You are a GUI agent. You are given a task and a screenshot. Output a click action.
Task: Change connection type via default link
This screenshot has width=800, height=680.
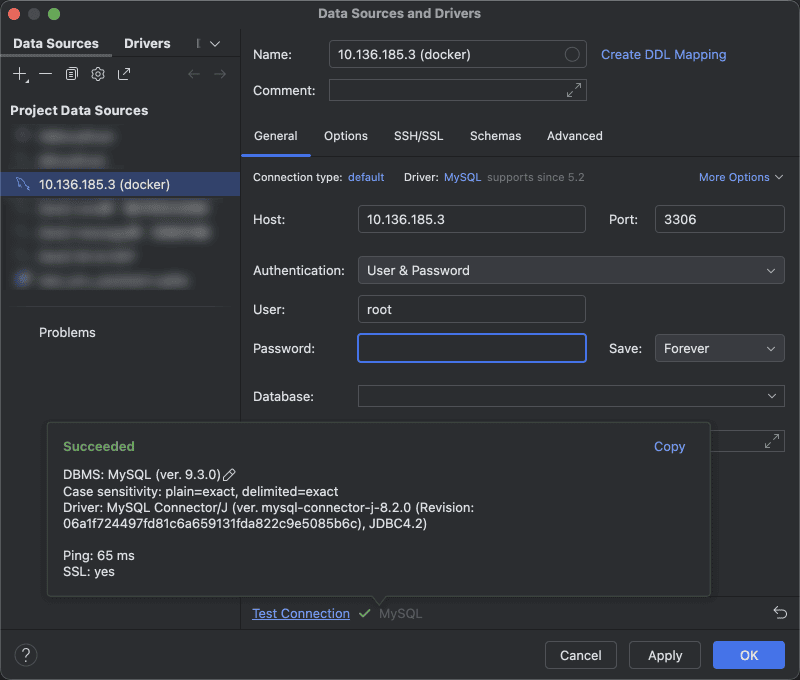(x=366, y=177)
